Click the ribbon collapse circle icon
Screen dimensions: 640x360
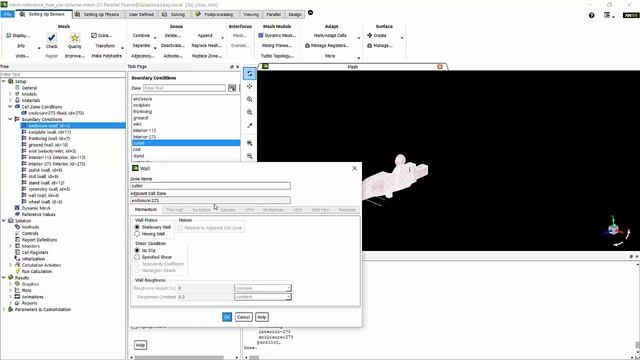[x=311, y=13]
